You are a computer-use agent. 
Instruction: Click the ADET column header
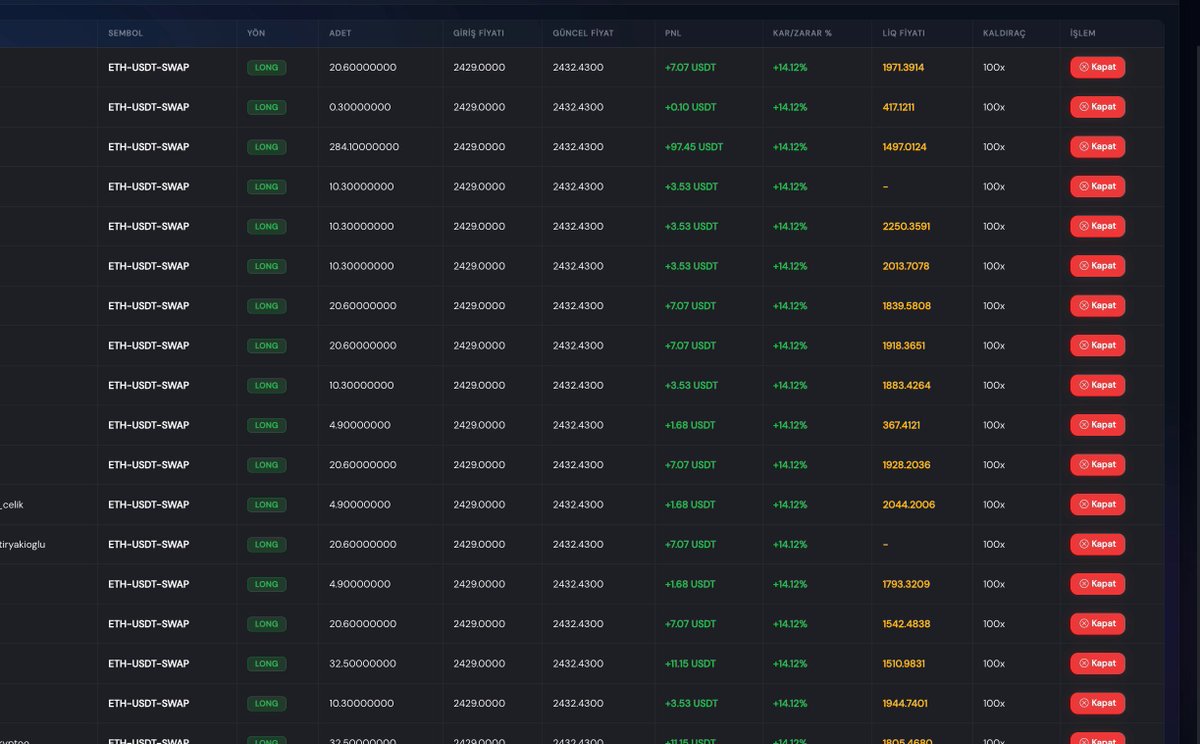click(x=340, y=33)
